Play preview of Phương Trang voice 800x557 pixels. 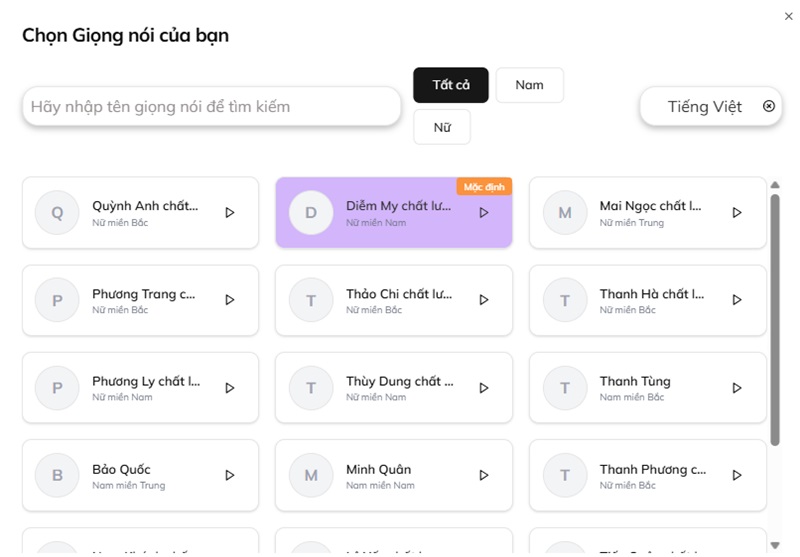click(230, 299)
